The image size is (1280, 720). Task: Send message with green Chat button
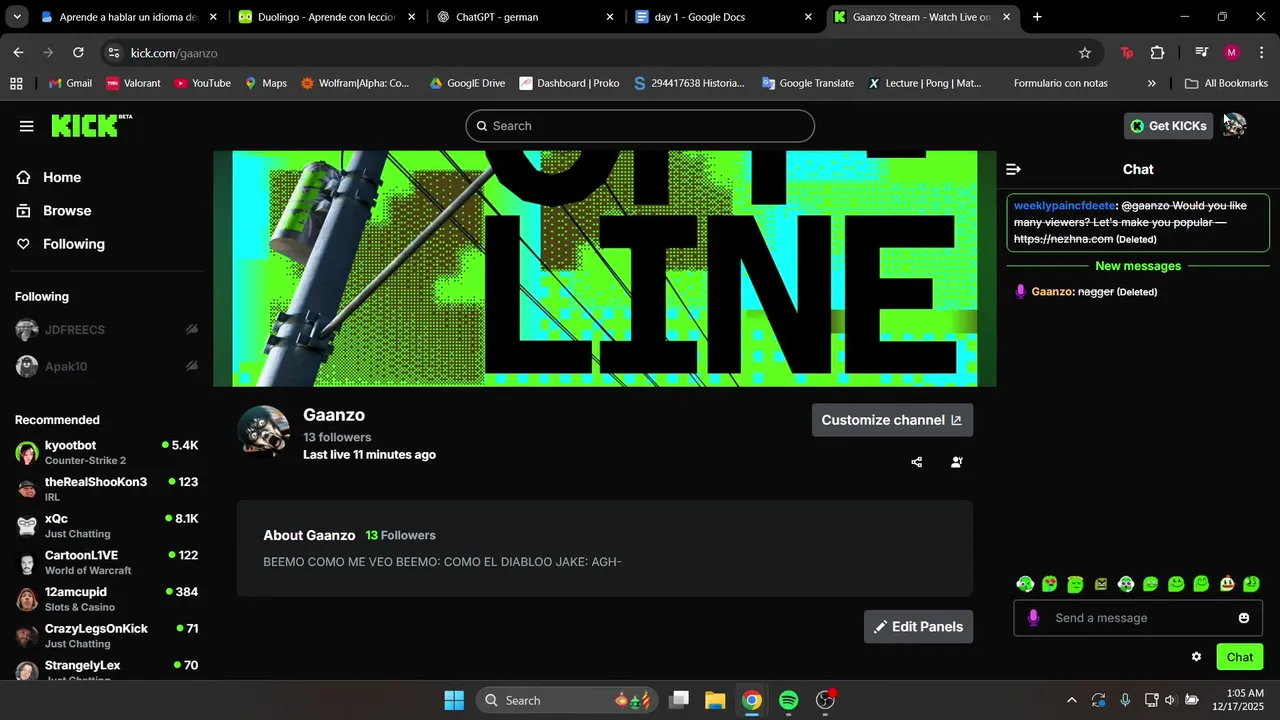pyautogui.click(x=1240, y=657)
